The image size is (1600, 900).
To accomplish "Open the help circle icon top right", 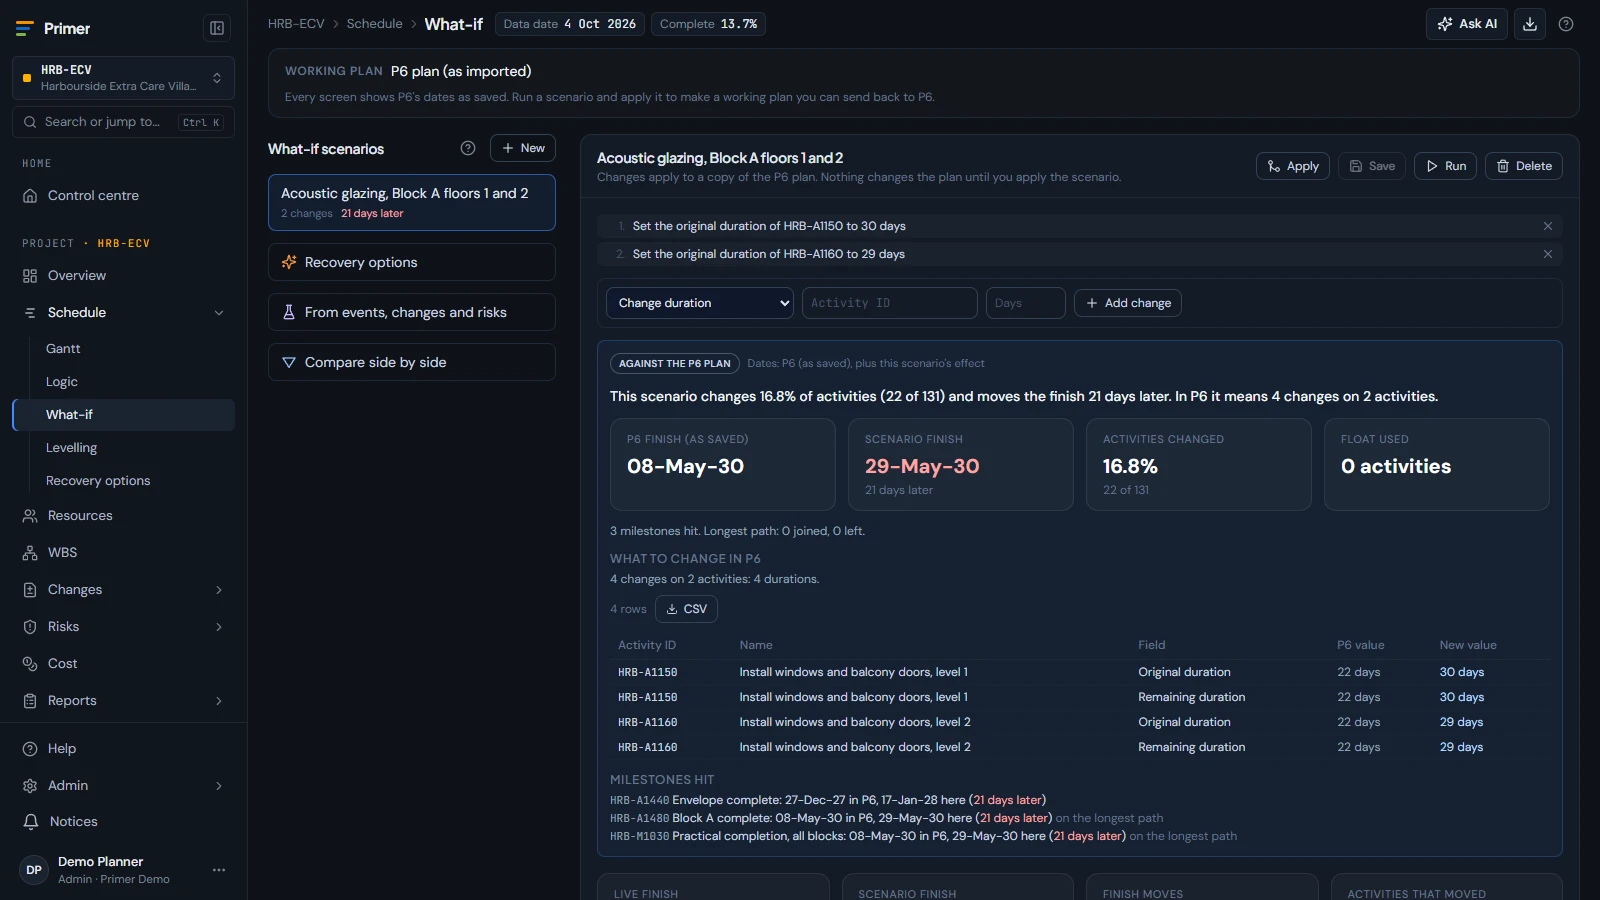I will pos(1566,24).
